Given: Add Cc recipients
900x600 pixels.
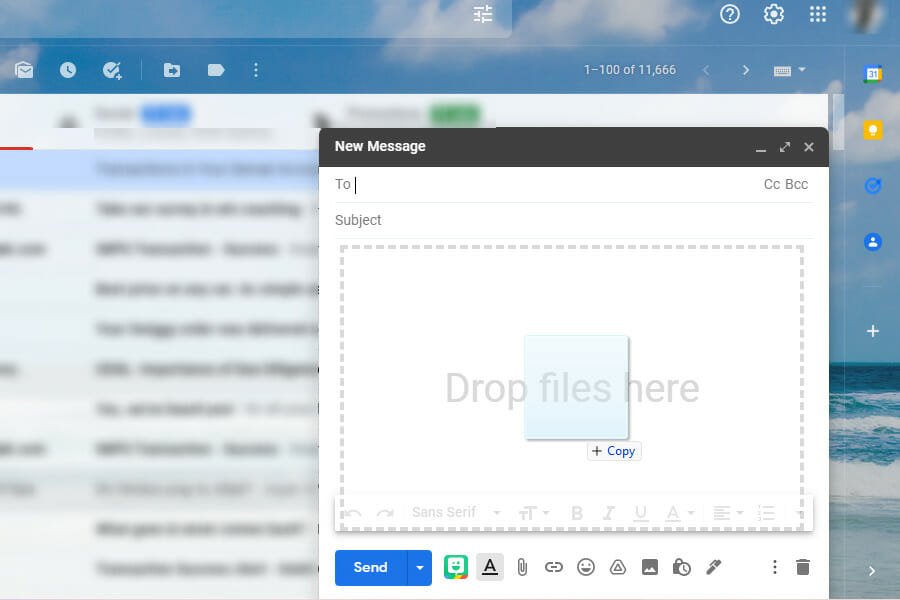Looking at the screenshot, I should 772,184.
